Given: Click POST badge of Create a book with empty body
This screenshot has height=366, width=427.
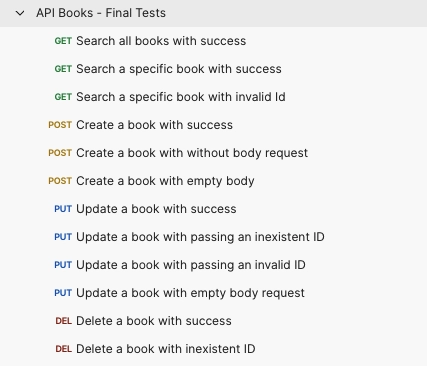Looking at the screenshot, I should tap(60, 181).
